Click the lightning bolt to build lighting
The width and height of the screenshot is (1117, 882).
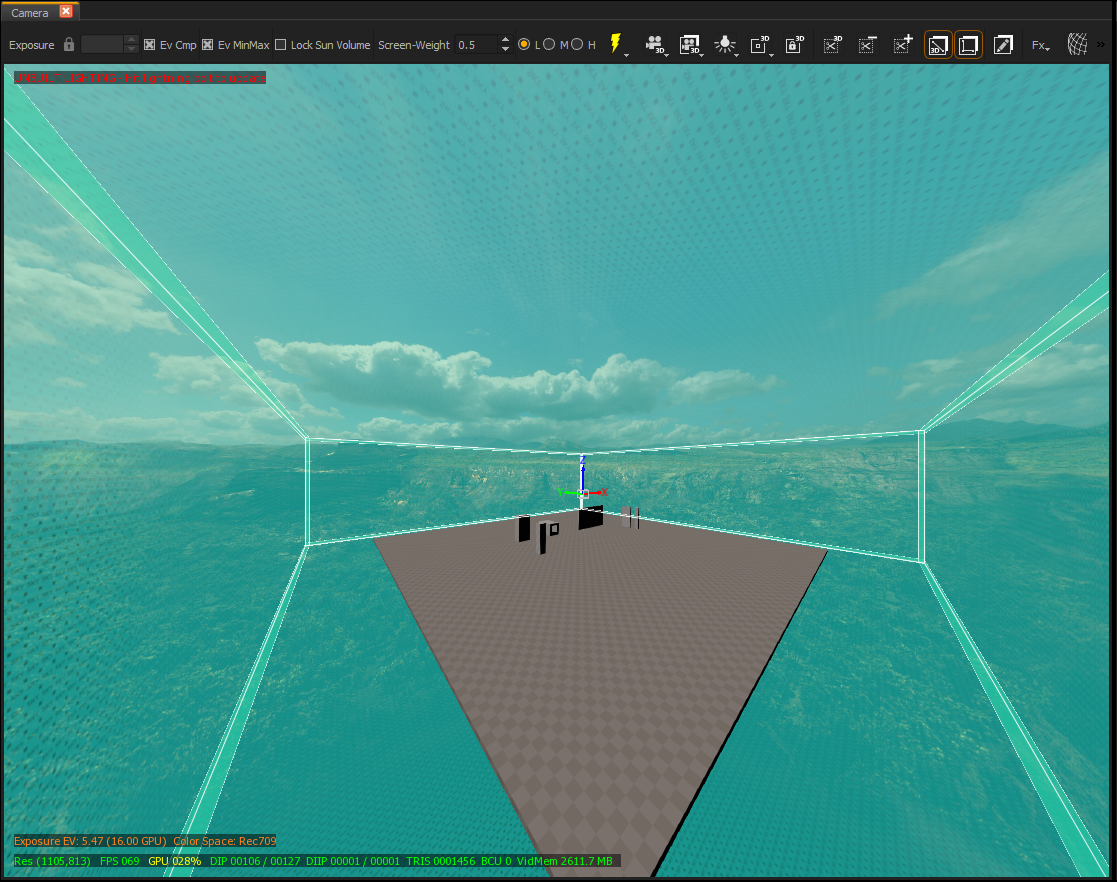(615, 43)
